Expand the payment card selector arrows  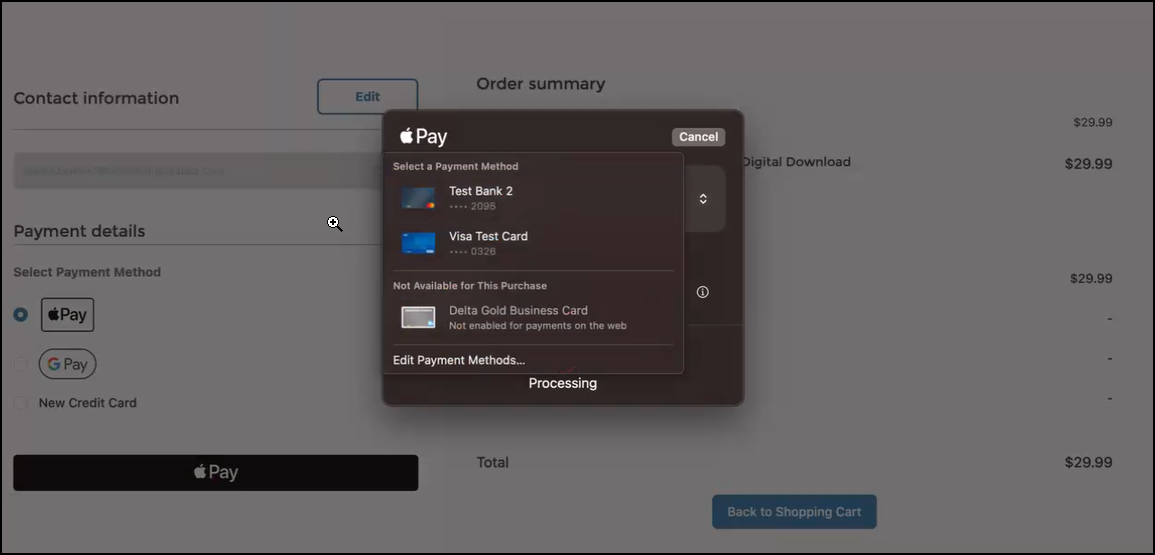click(703, 199)
